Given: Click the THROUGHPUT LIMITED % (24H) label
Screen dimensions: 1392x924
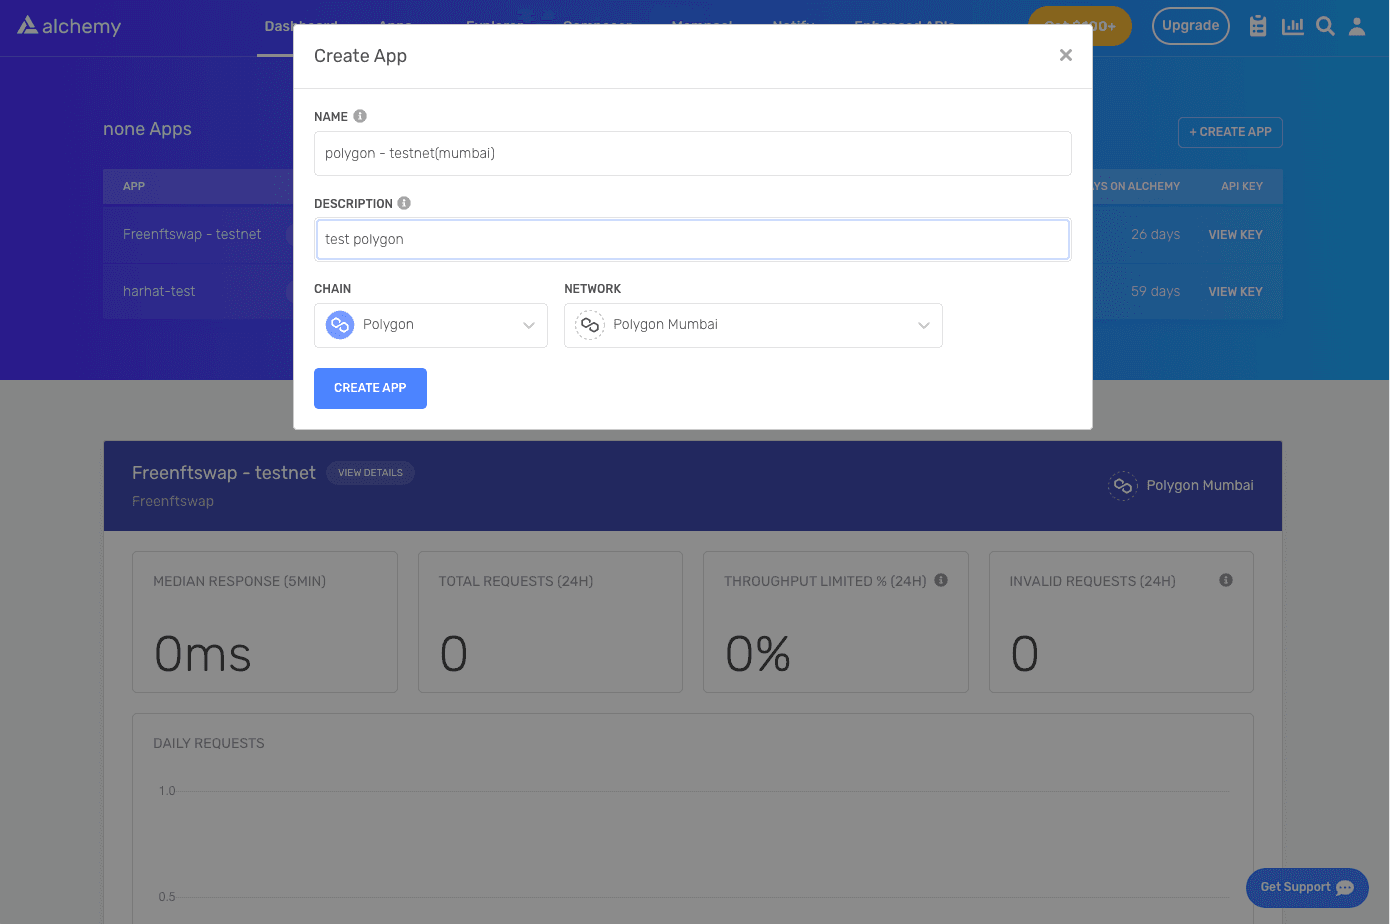Looking at the screenshot, I should (x=825, y=581).
